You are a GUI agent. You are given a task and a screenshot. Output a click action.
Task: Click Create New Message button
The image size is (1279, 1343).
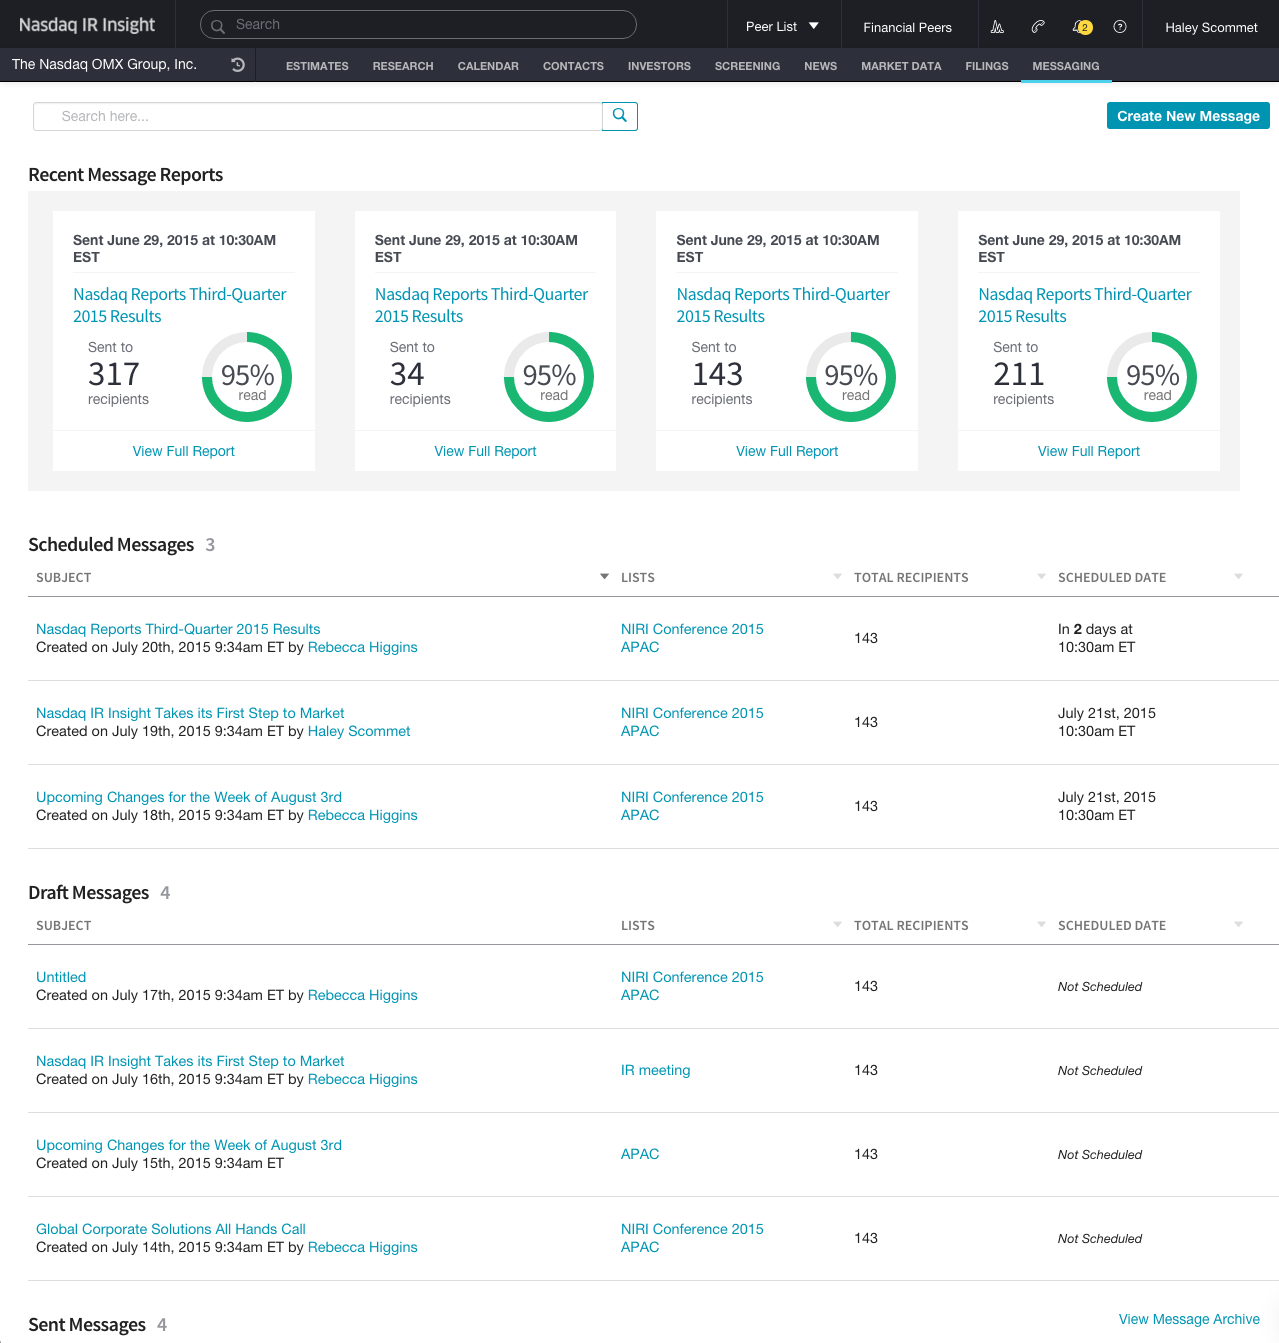pyautogui.click(x=1188, y=116)
